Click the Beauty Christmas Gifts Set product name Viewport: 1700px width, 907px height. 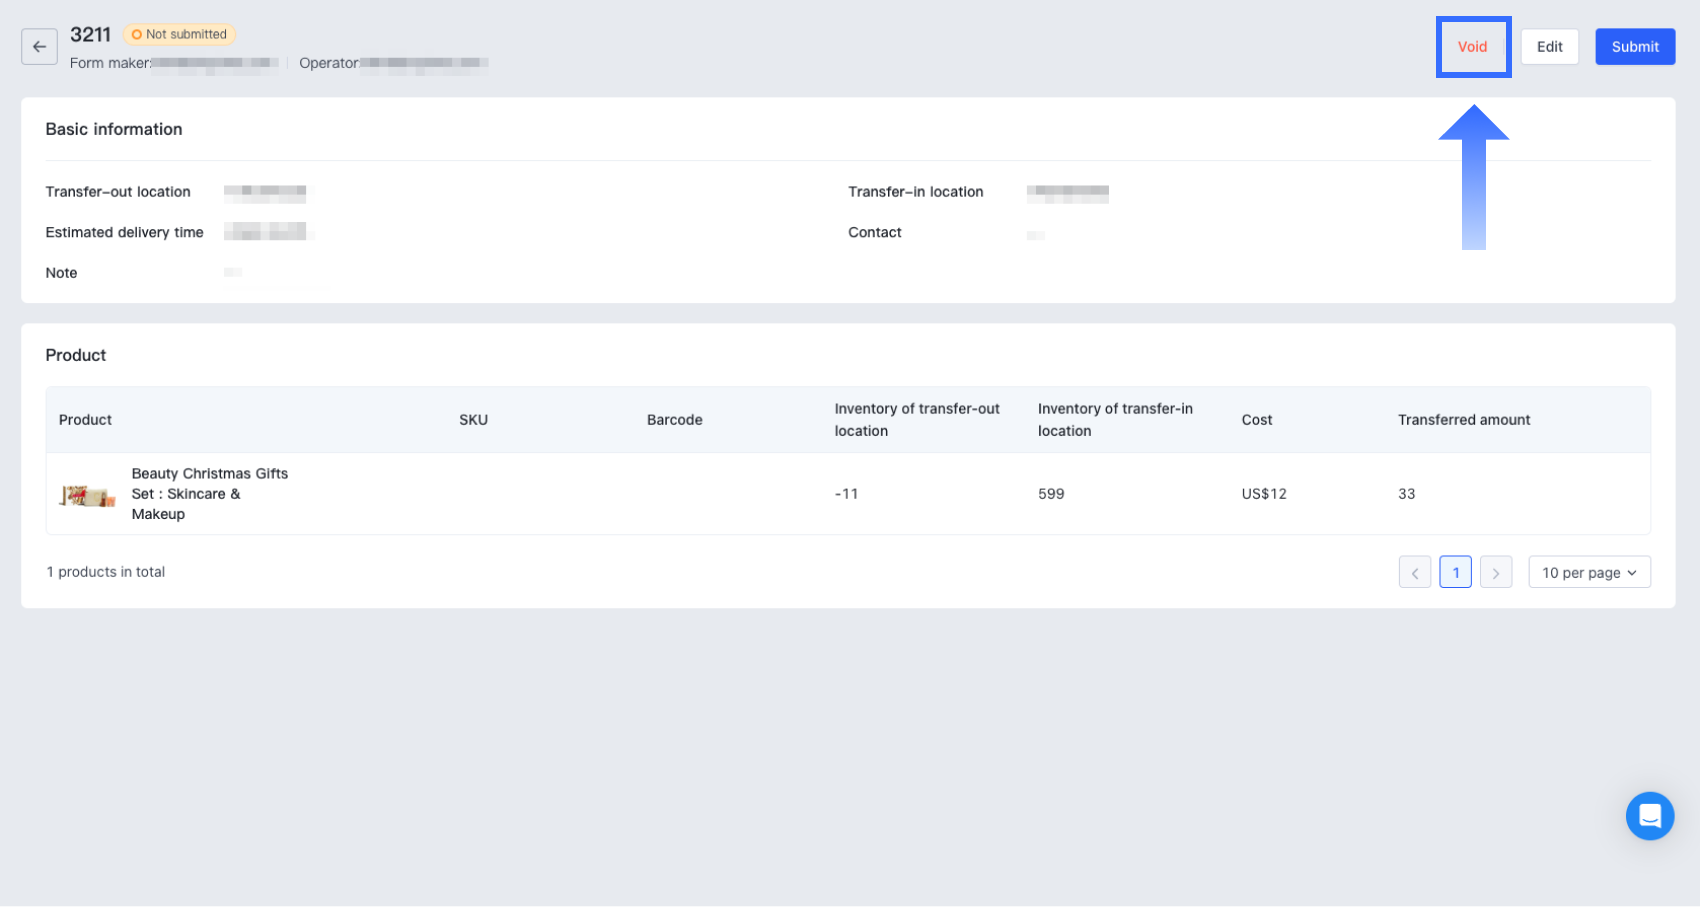click(209, 494)
